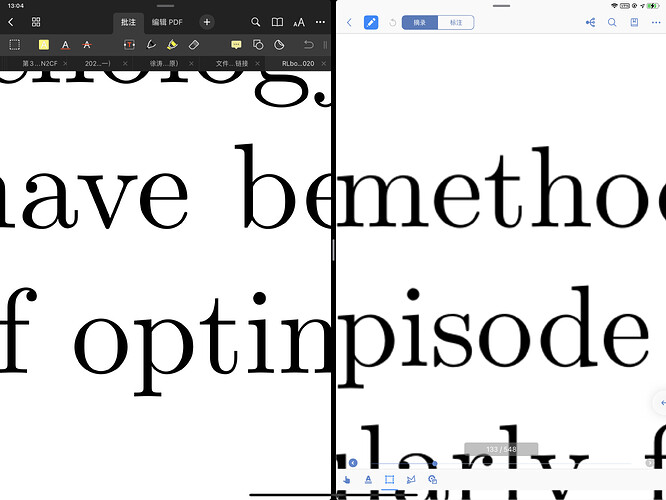
Task: Tap the 13:04 clock in status bar
Action: click(x=16, y=6)
